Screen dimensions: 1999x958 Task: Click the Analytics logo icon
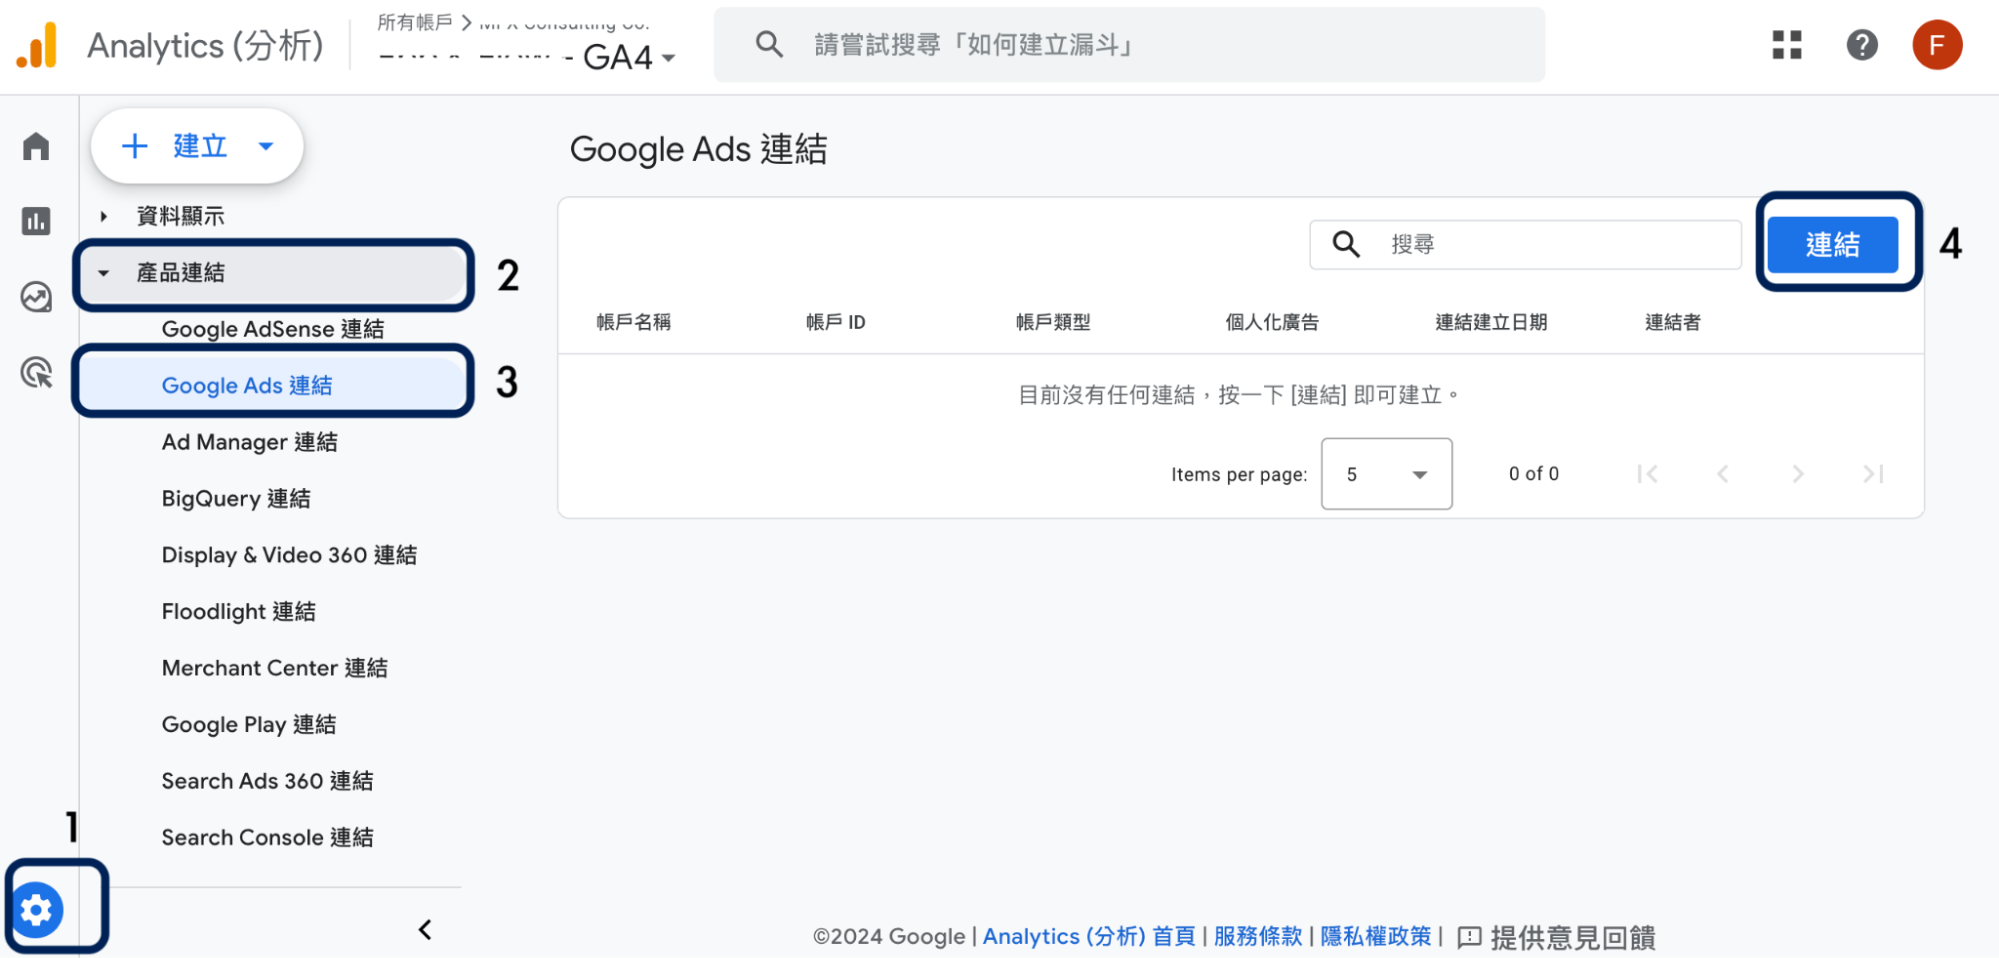pos(38,46)
